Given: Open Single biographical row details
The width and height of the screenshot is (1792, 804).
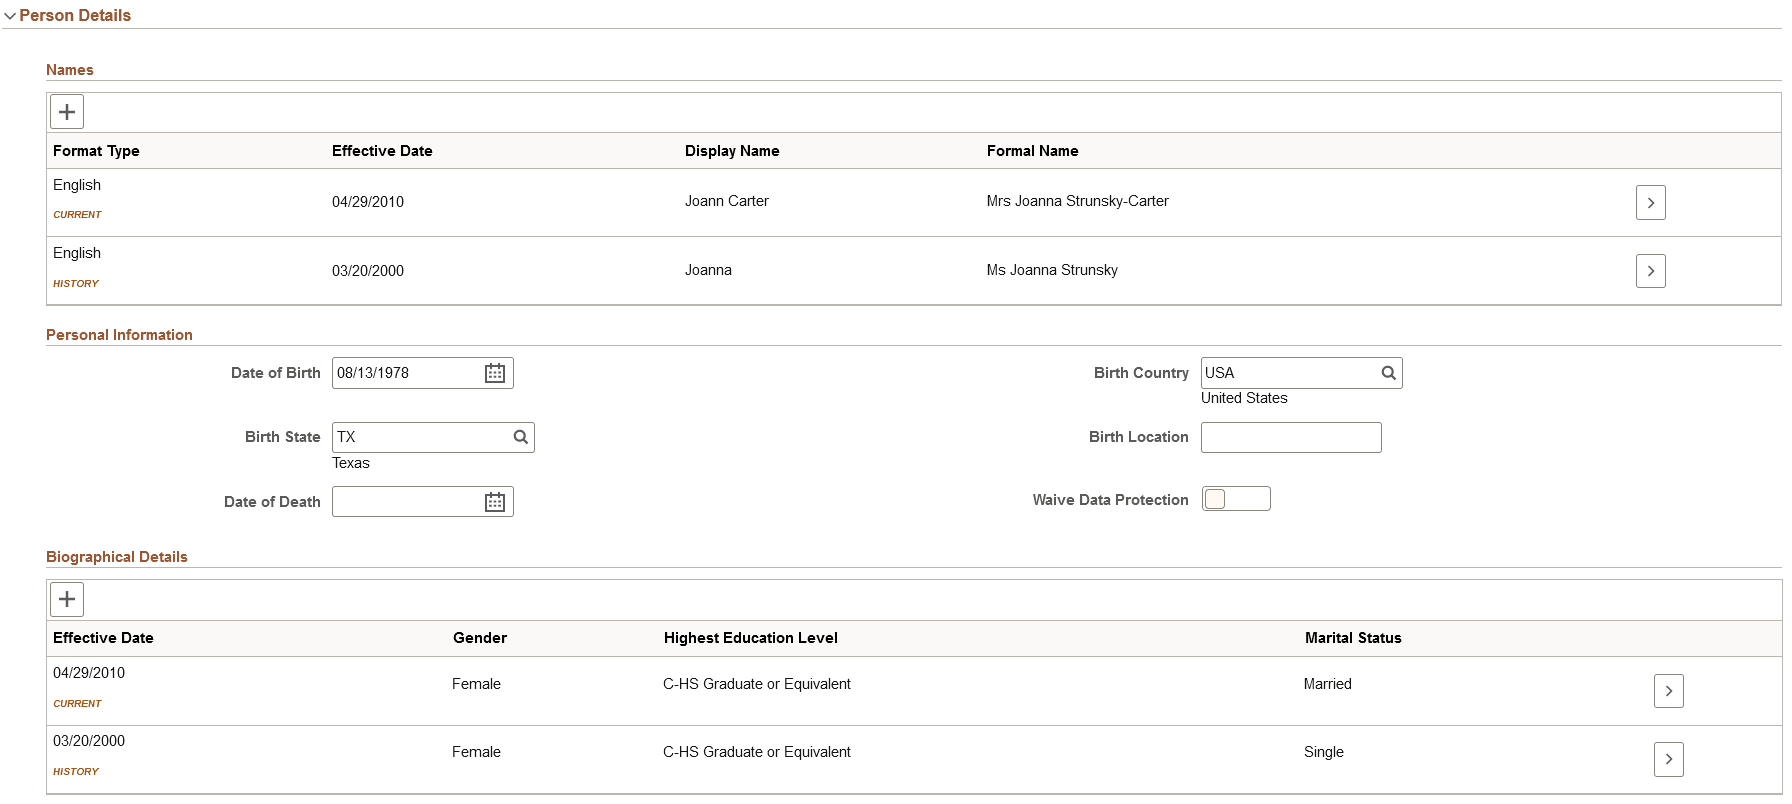Looking at the screenshot, I should click(1668, 759).
